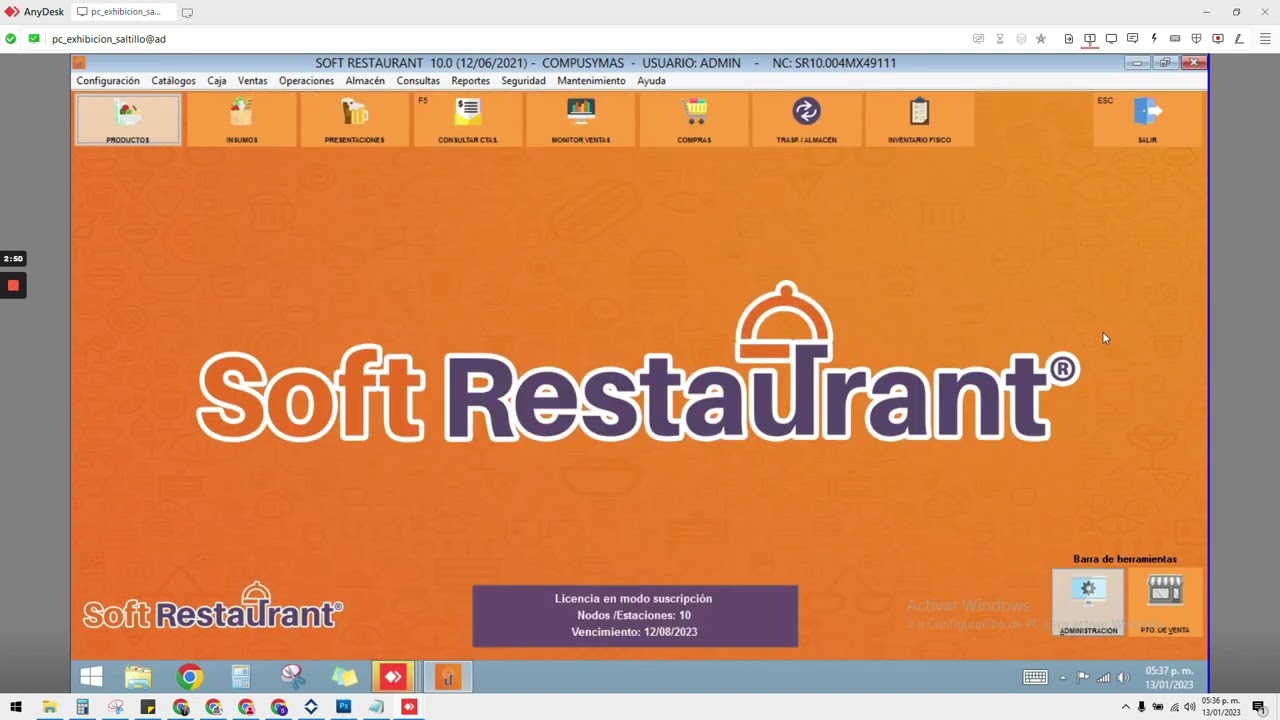Stop the recording with red square button
Image resolution: width=1280 pixels, height=720 pixels.
tap(13, 286)
